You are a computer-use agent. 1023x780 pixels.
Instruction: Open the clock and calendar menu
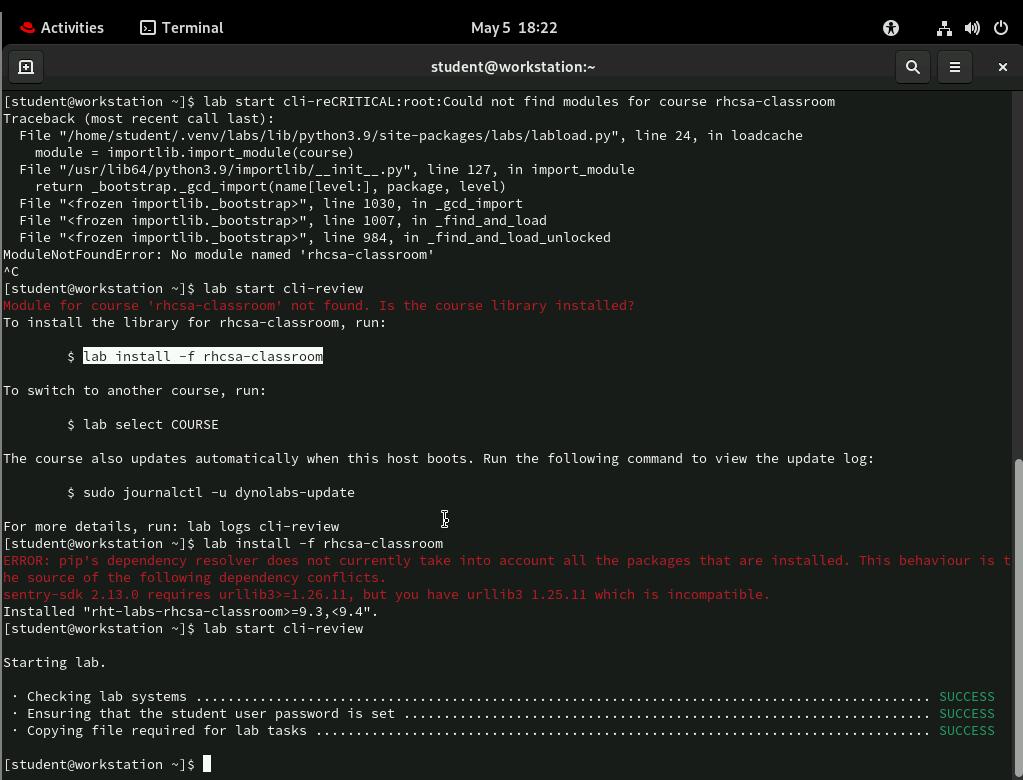513,28
